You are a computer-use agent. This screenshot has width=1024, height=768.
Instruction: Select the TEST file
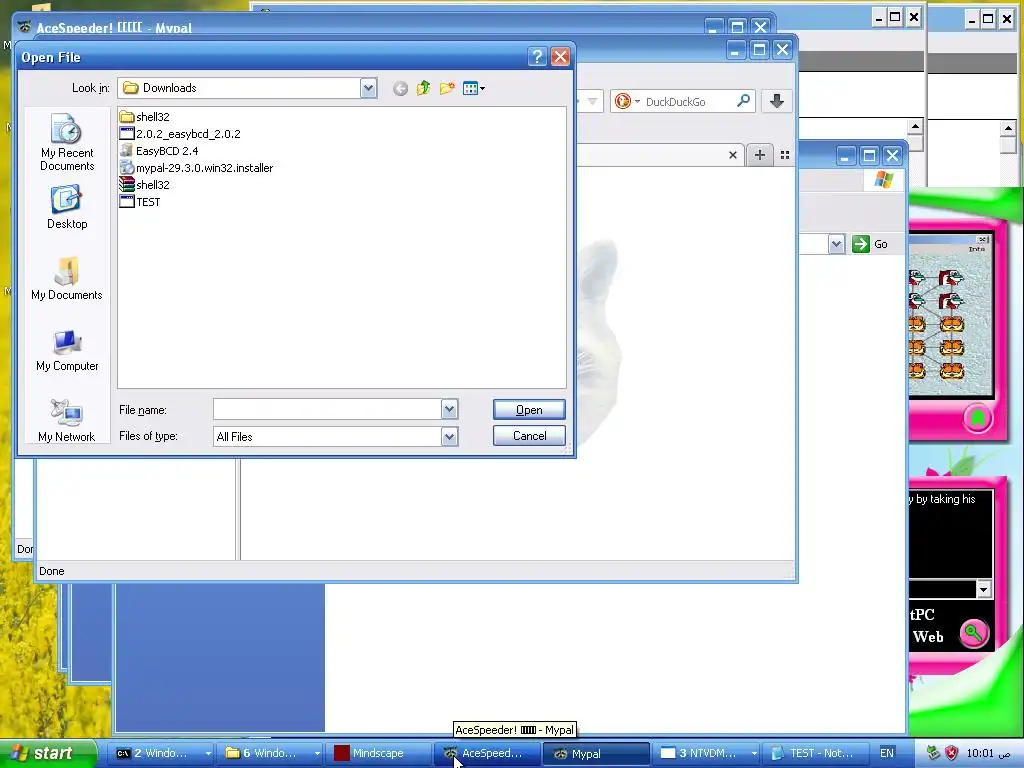point(140,202)
